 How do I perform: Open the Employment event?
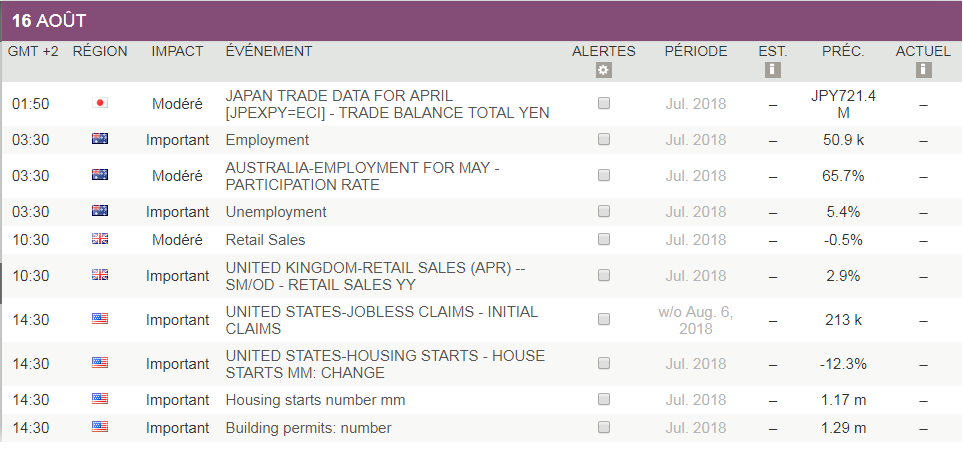(x=267, y=140)
